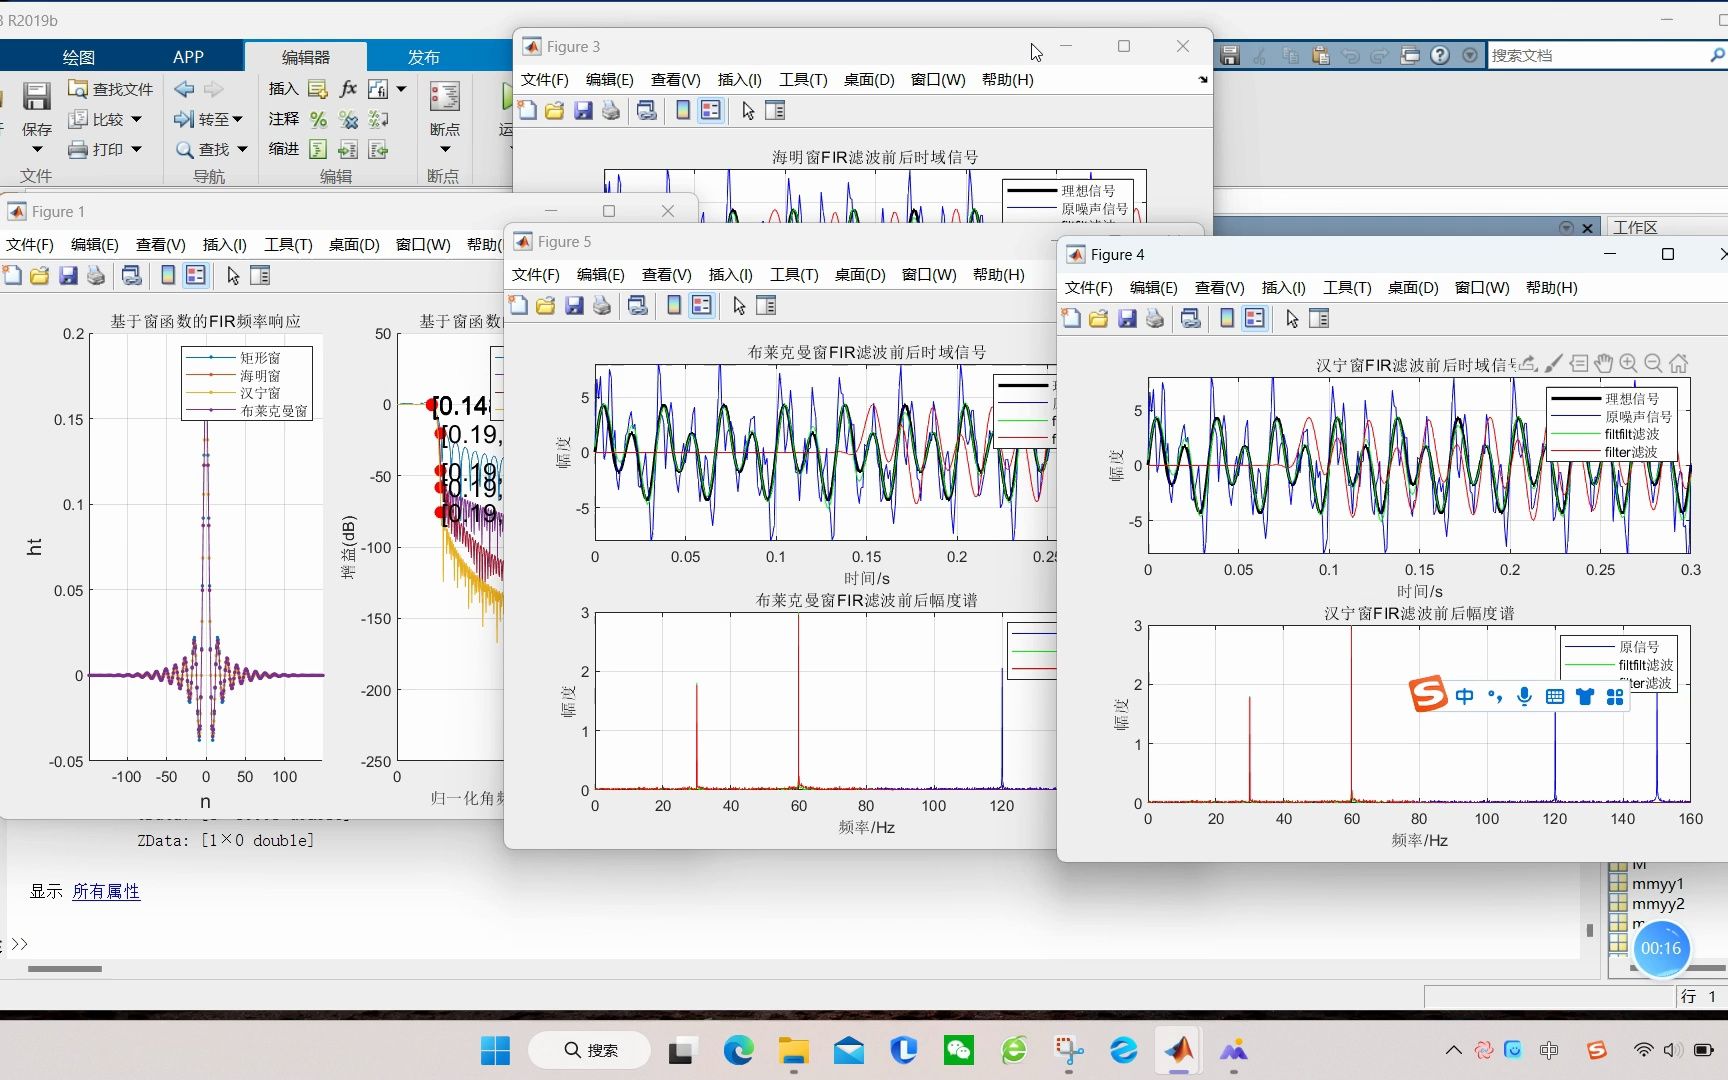Click the 所有属性 link in command window

pos(106,891)
